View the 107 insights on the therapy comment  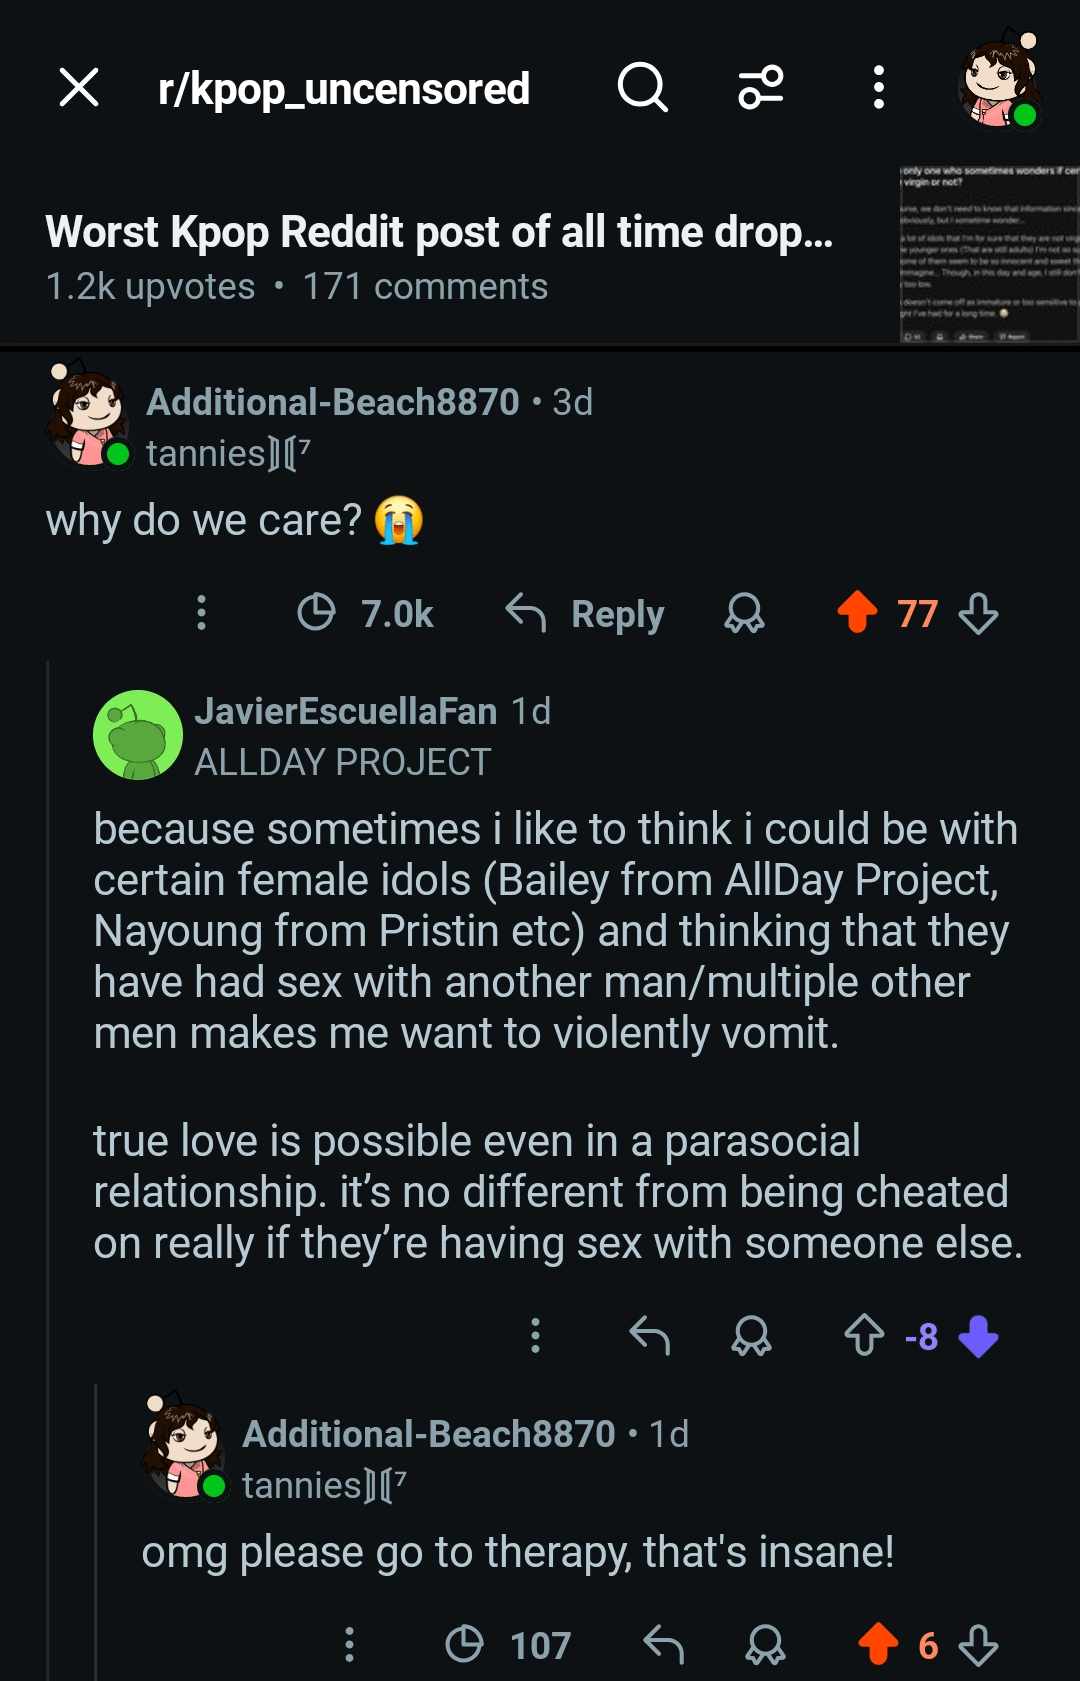click(509, 1645)
